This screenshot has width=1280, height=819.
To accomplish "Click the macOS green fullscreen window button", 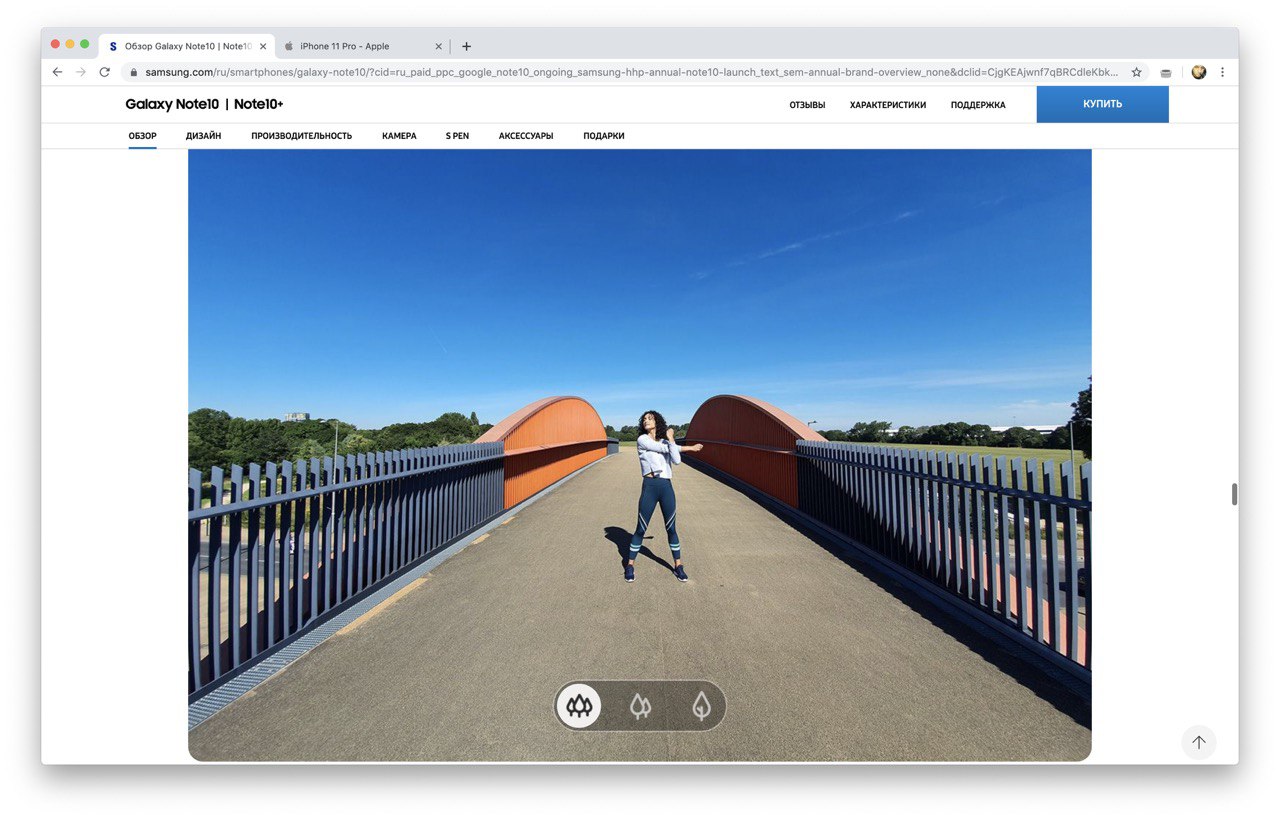I will tap(85, 44).
